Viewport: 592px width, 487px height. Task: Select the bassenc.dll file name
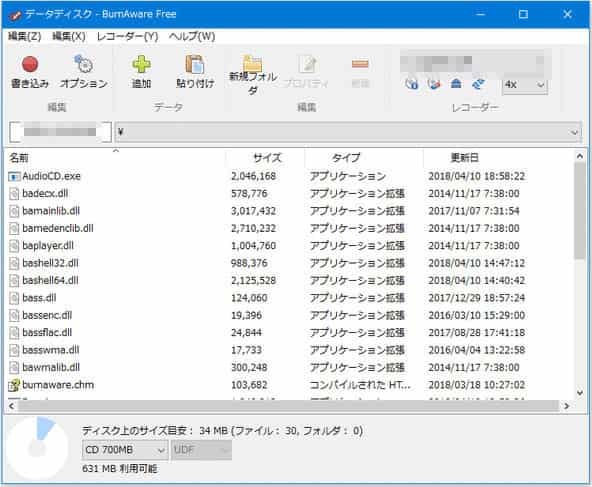(x=47, y=315)
